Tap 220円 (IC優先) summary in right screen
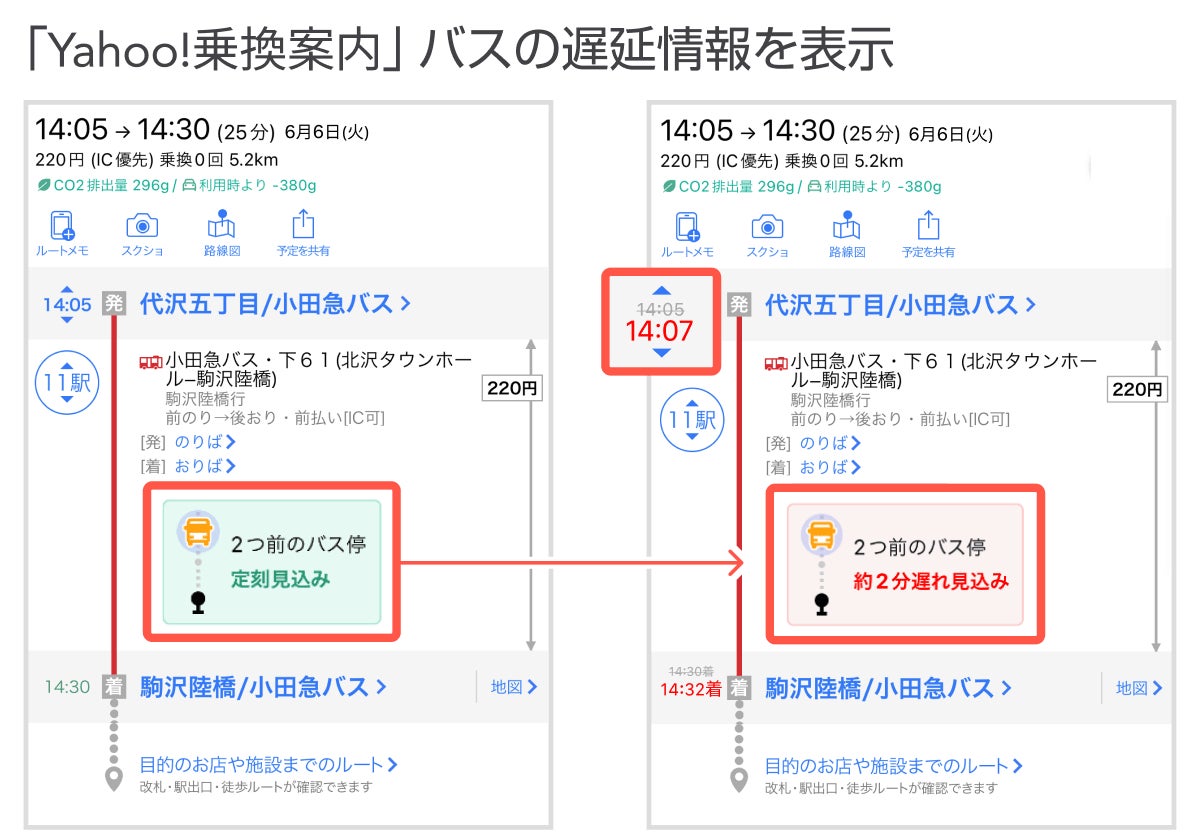Image resolution: width=1200 pixels, height=835 pixels. pos(719,161)
